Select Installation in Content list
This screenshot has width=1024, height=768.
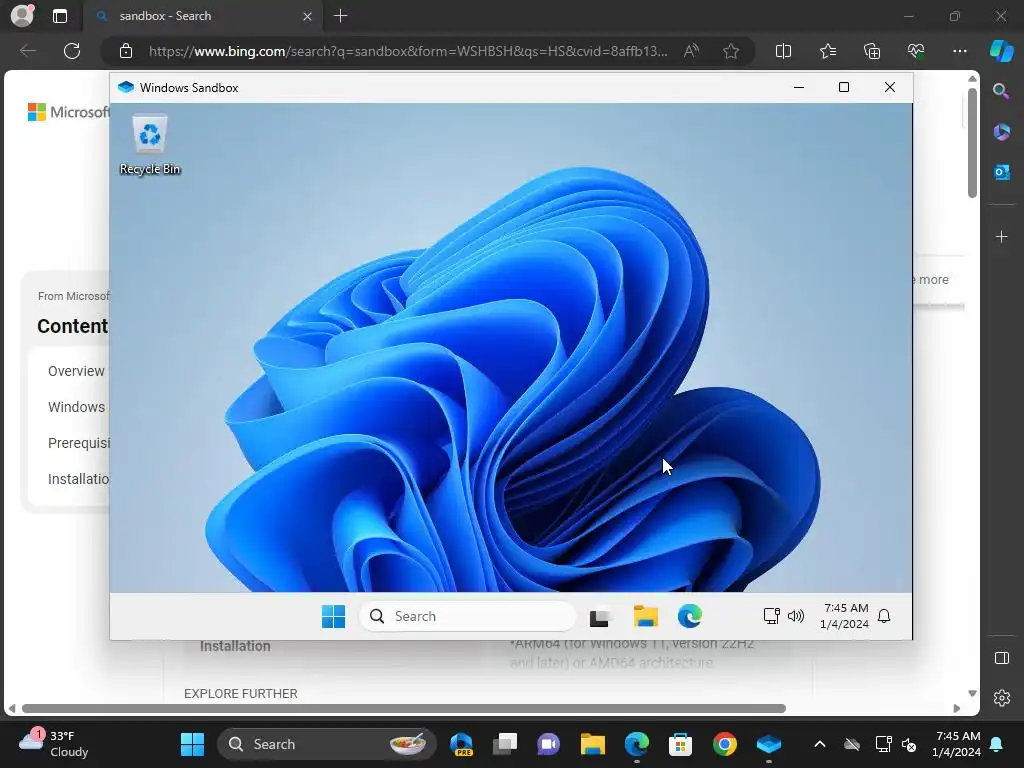(x=78, y=479)
